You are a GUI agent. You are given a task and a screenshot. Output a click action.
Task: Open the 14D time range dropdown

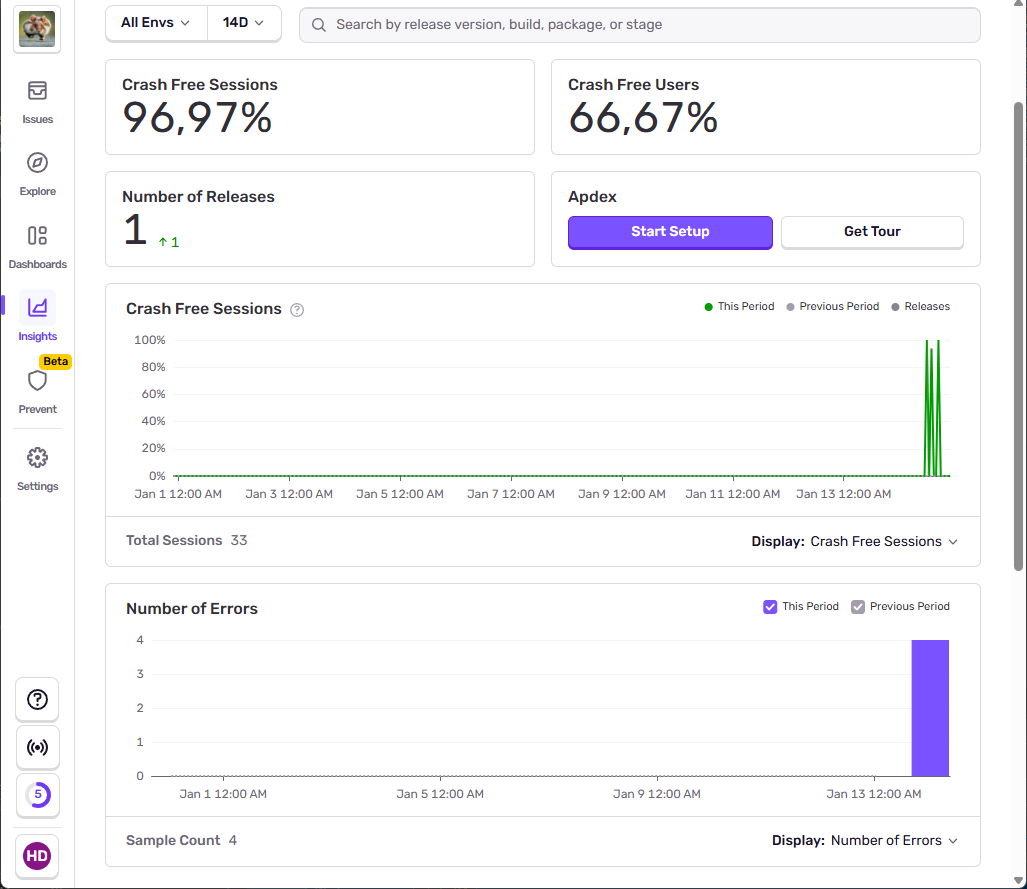244,23
